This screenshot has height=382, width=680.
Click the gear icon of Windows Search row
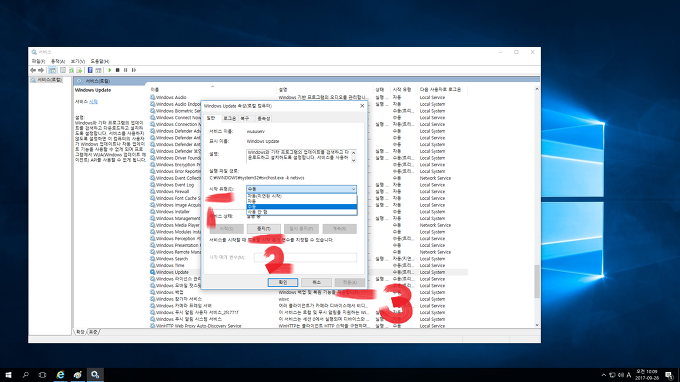(x=153, y=259)
